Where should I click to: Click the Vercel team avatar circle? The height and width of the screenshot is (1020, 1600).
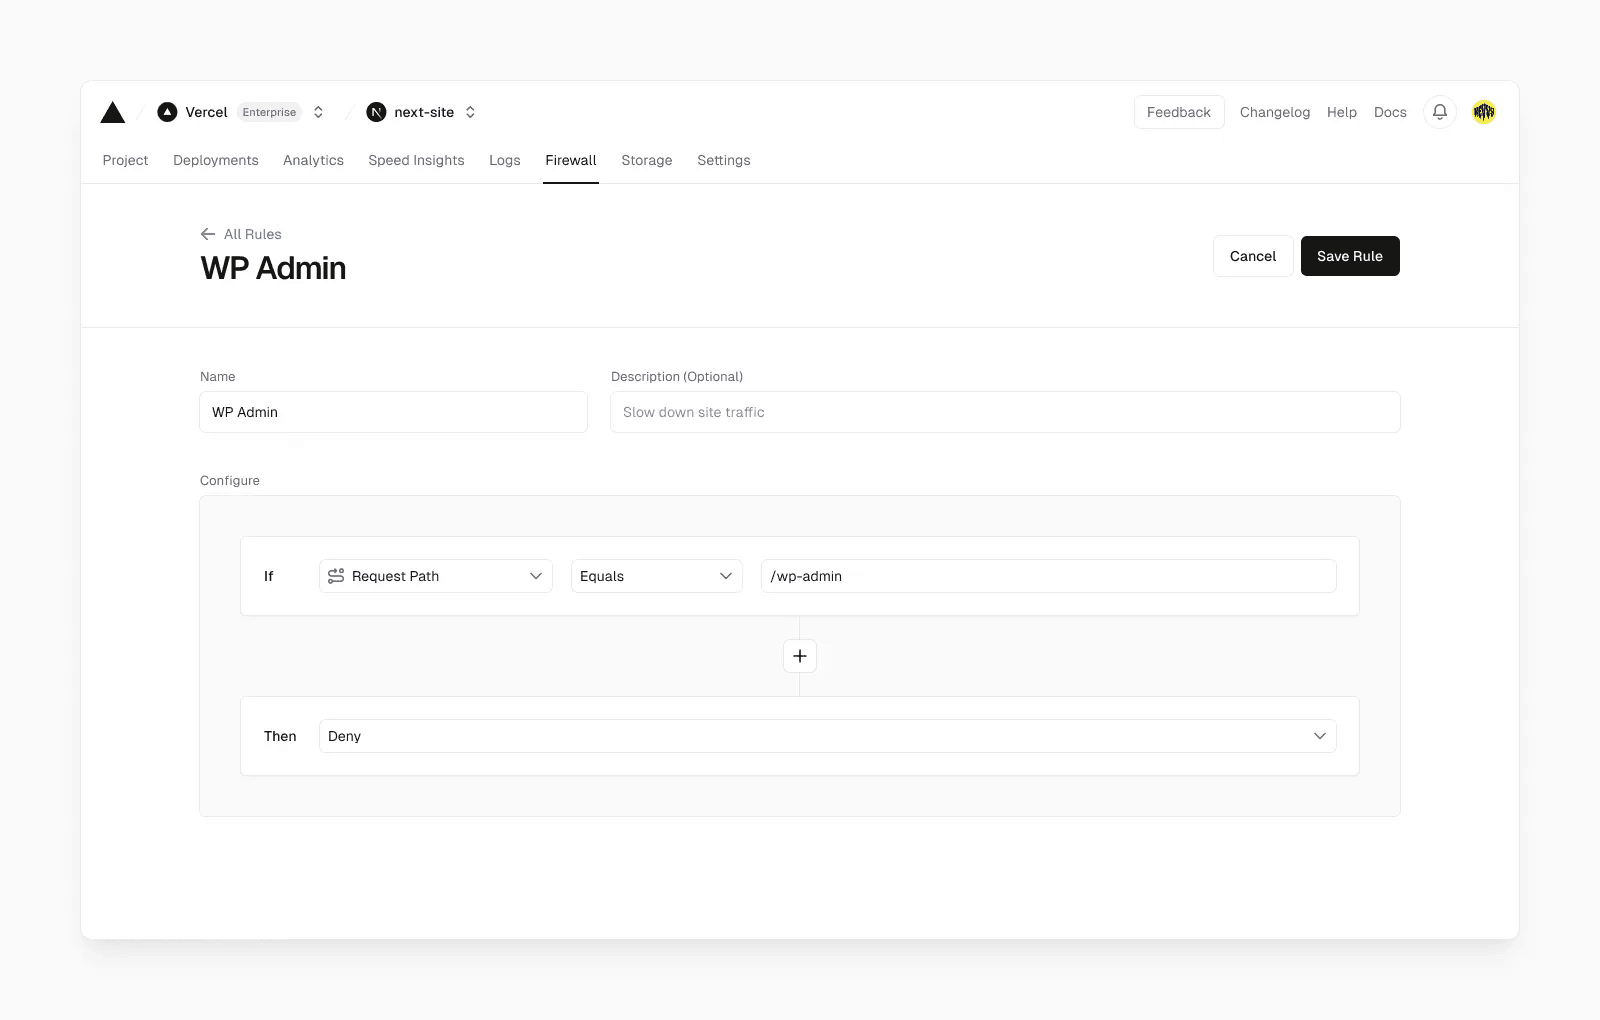pos(167,112)
